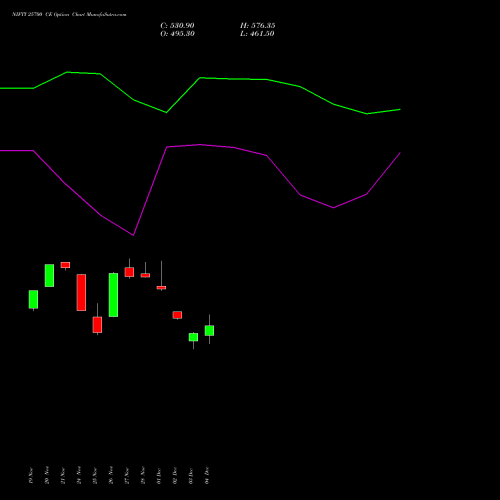
Task: Select the 25 Nov date label
Action: pyautogui.click(x=95, y=476)
